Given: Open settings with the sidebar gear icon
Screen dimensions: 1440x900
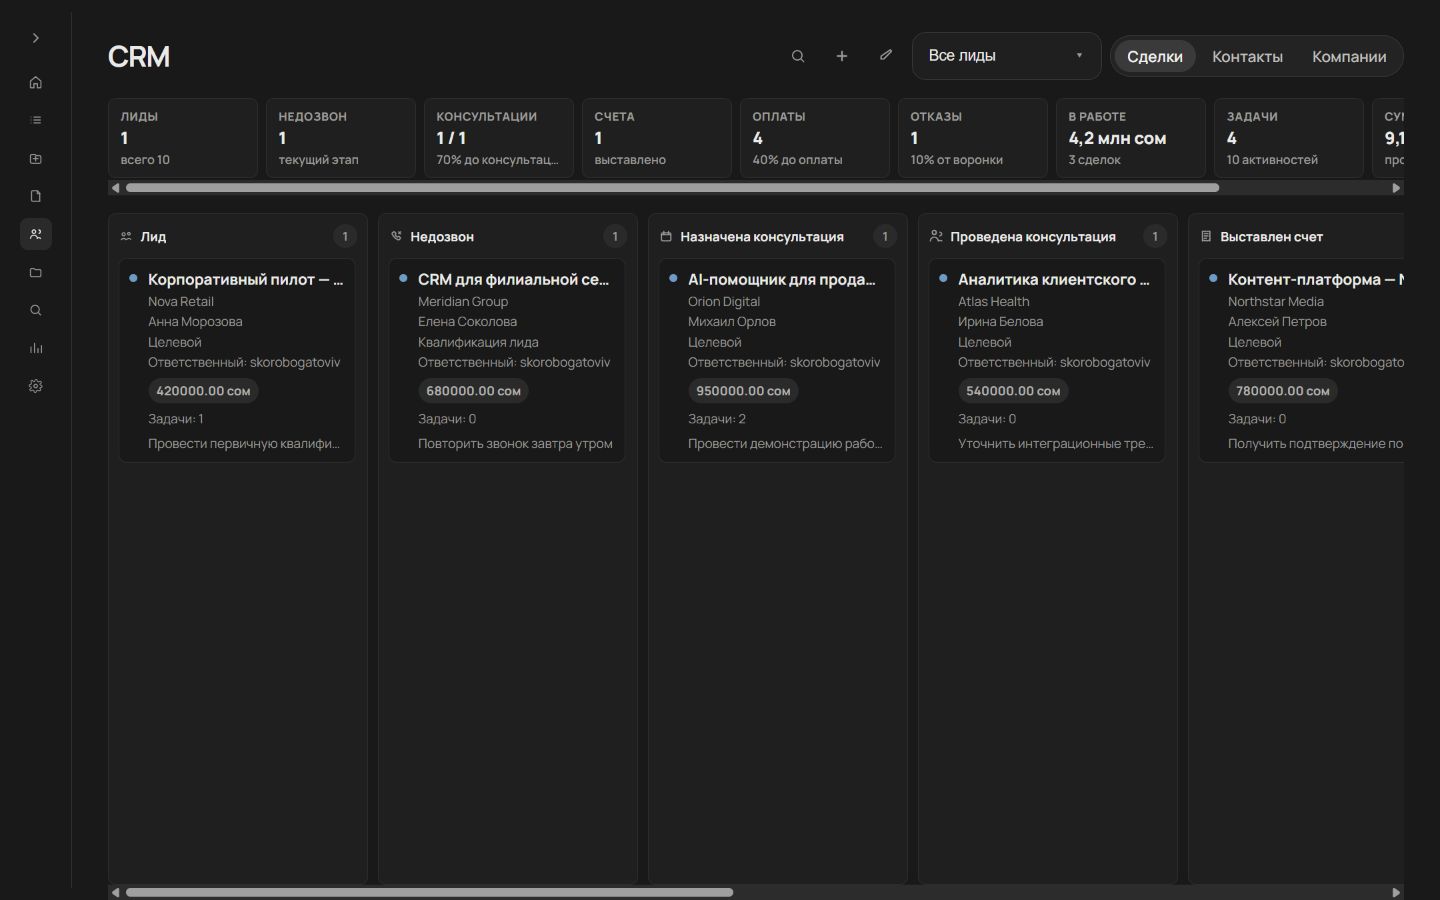Looking at the screenshot, I should coord(36,386).
